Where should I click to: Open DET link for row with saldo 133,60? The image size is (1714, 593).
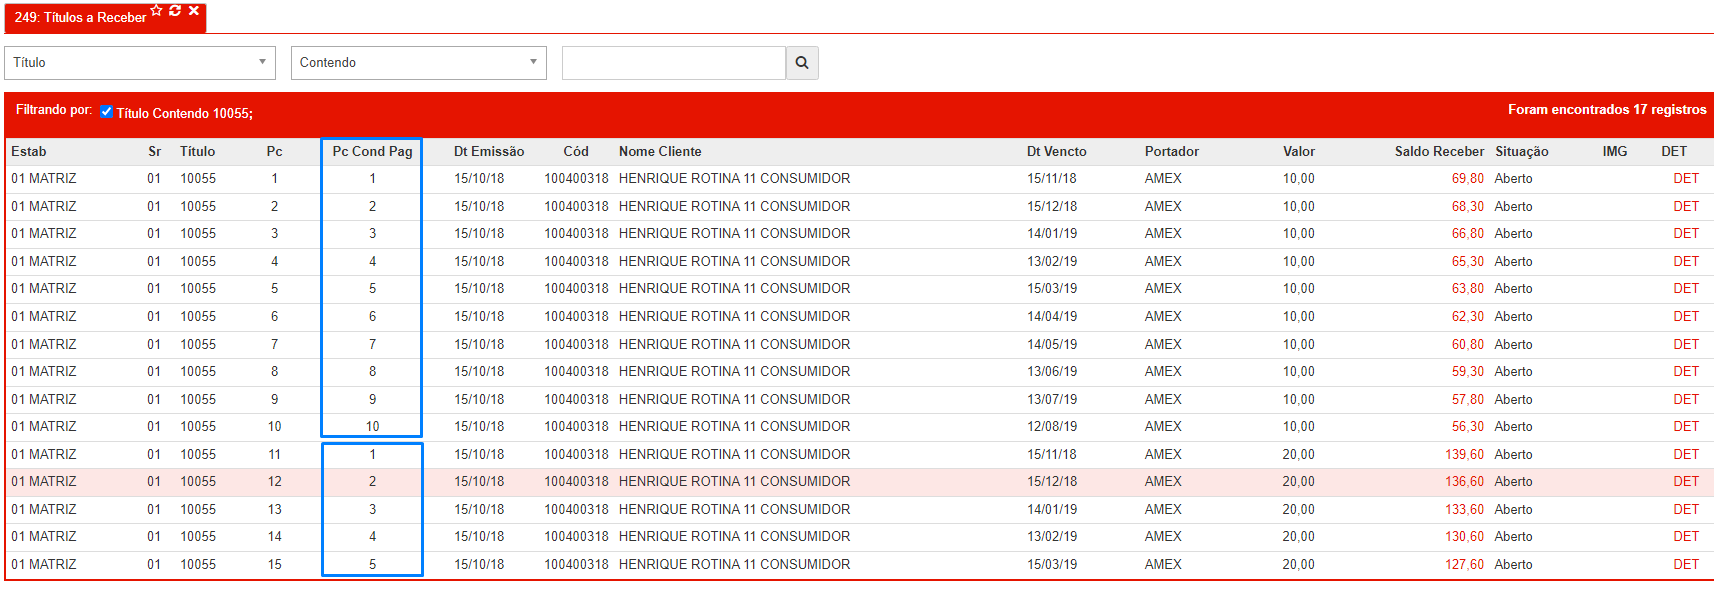point(1686,509)
